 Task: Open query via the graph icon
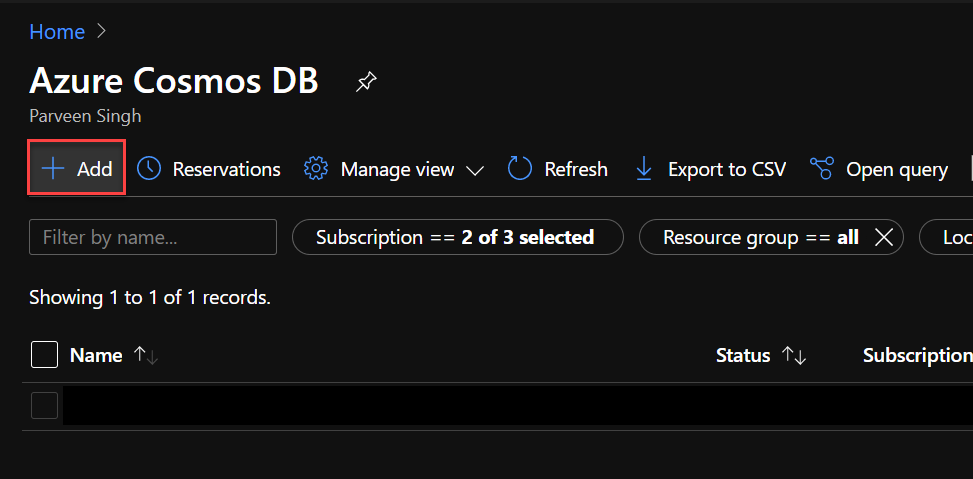point(822,169)
